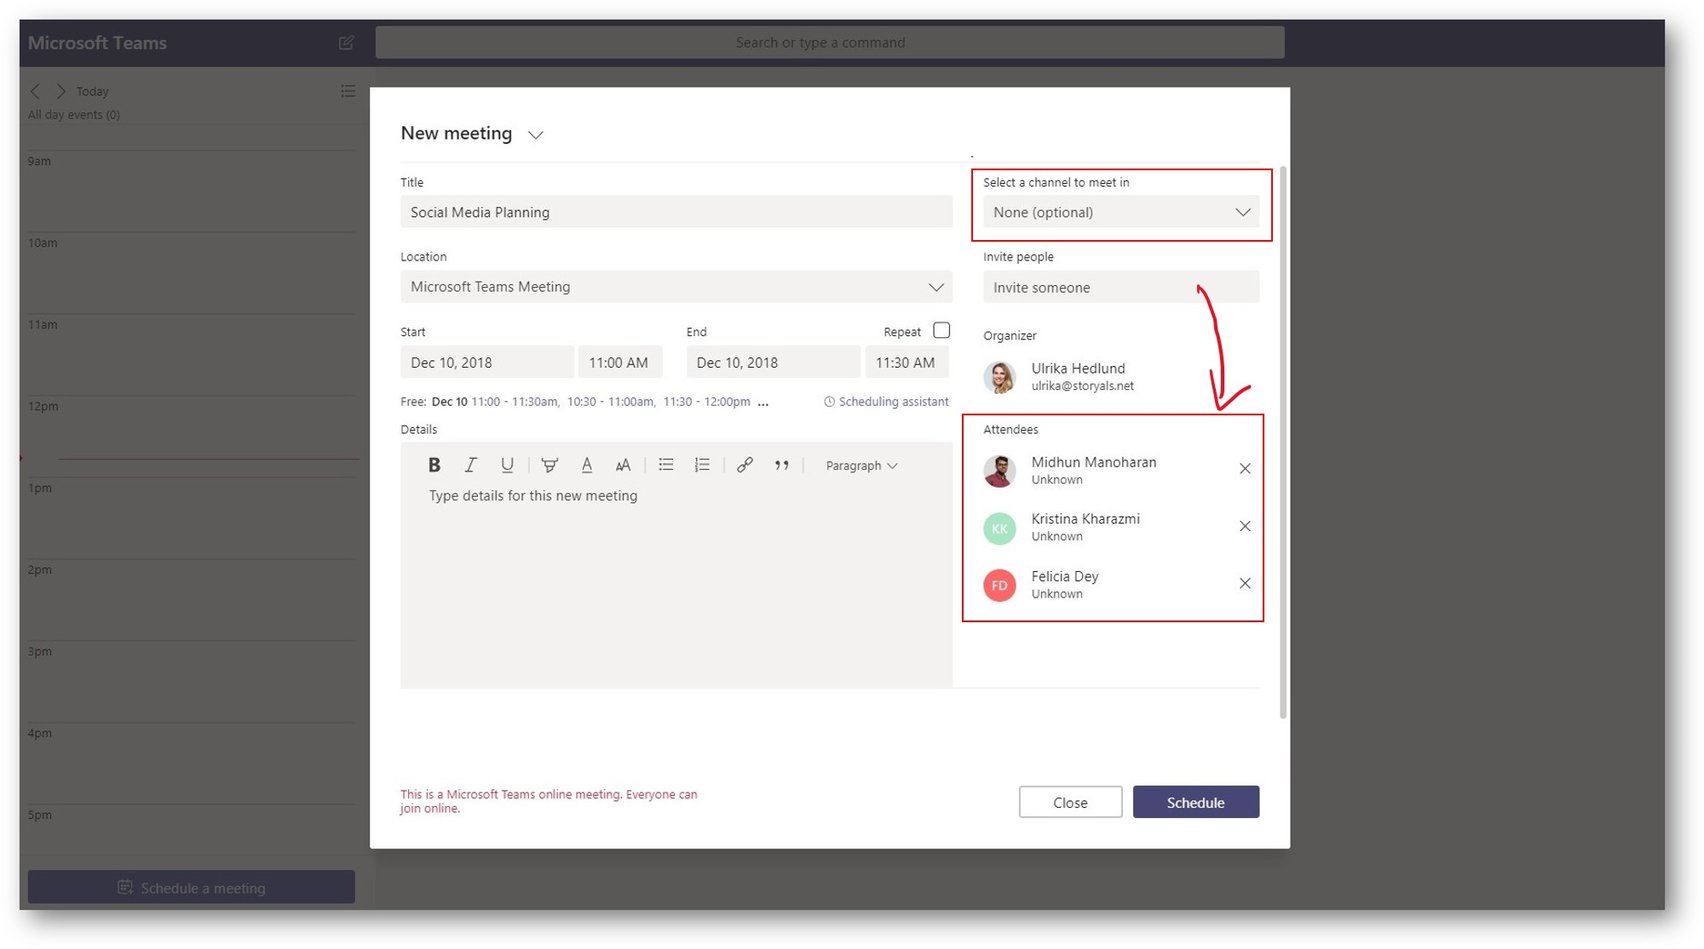This screenshot has width=1704, height=949.
Task: Click attendee name Midhun Manoharan
Action: tap(1094, 462)
